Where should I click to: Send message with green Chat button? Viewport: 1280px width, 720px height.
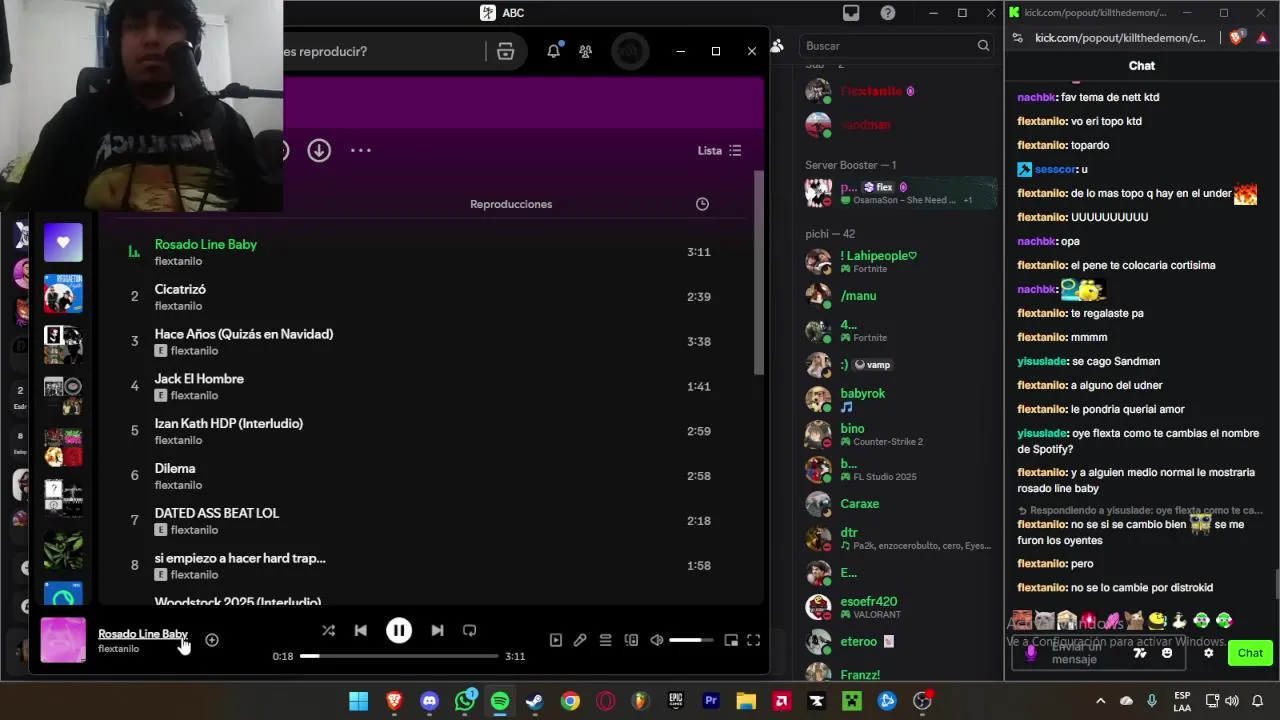[x=1250, y=653]
